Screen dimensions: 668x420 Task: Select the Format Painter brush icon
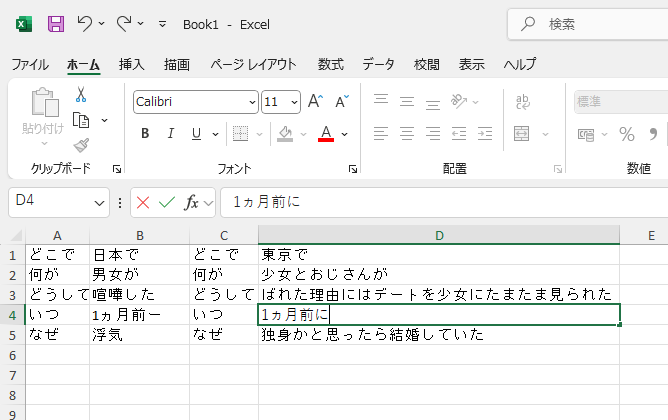tap(81, 145)
